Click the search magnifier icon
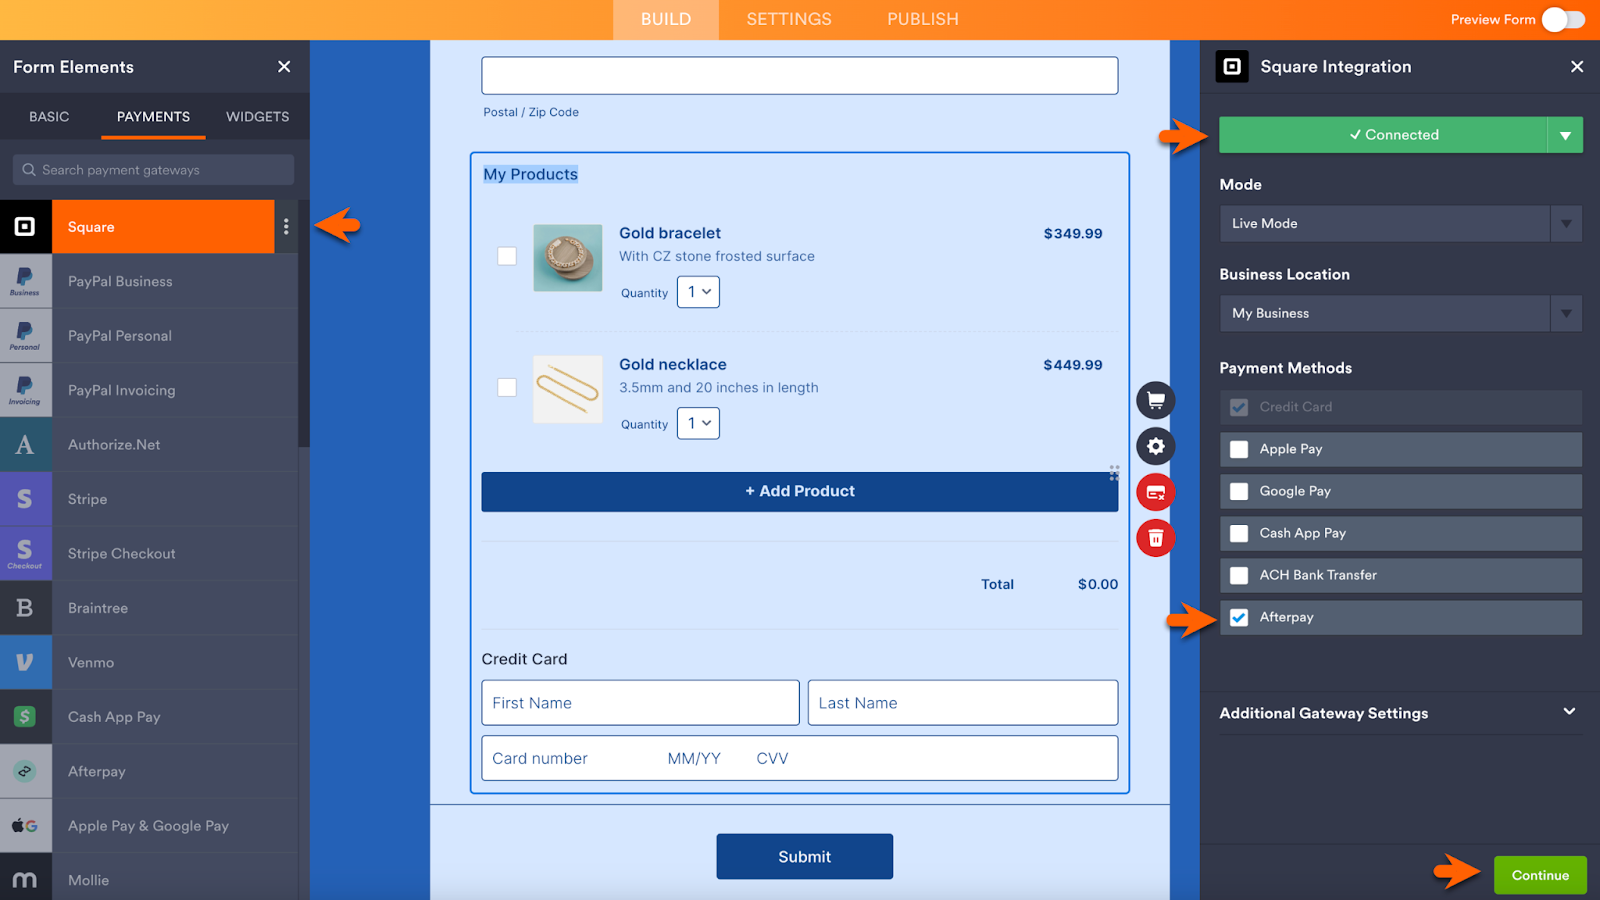This screenshot has width=1600, height=900. [29, 170]
